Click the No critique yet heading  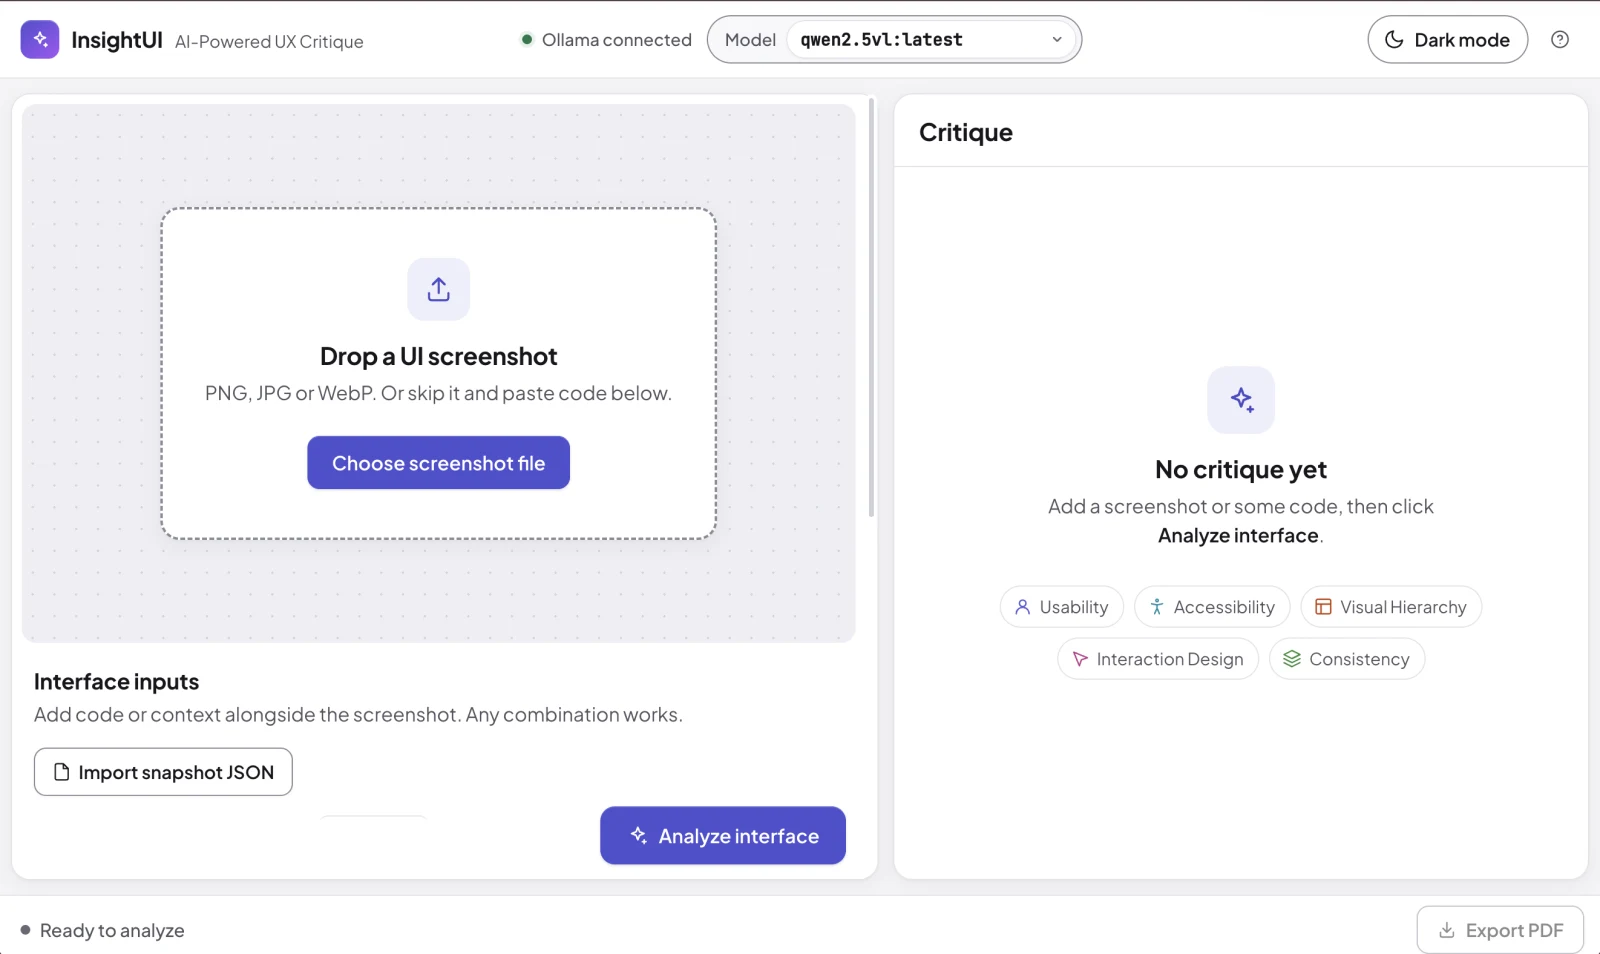[x=1241, y=470]
